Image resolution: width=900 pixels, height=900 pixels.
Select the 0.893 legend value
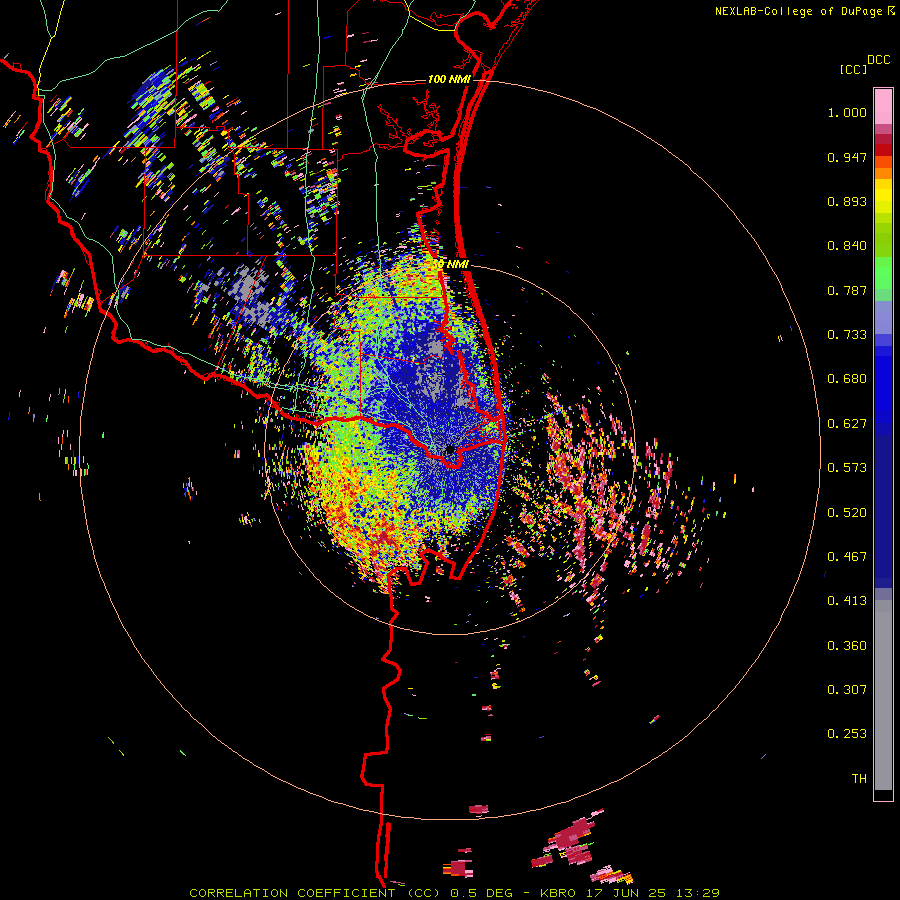click(847, 201)
